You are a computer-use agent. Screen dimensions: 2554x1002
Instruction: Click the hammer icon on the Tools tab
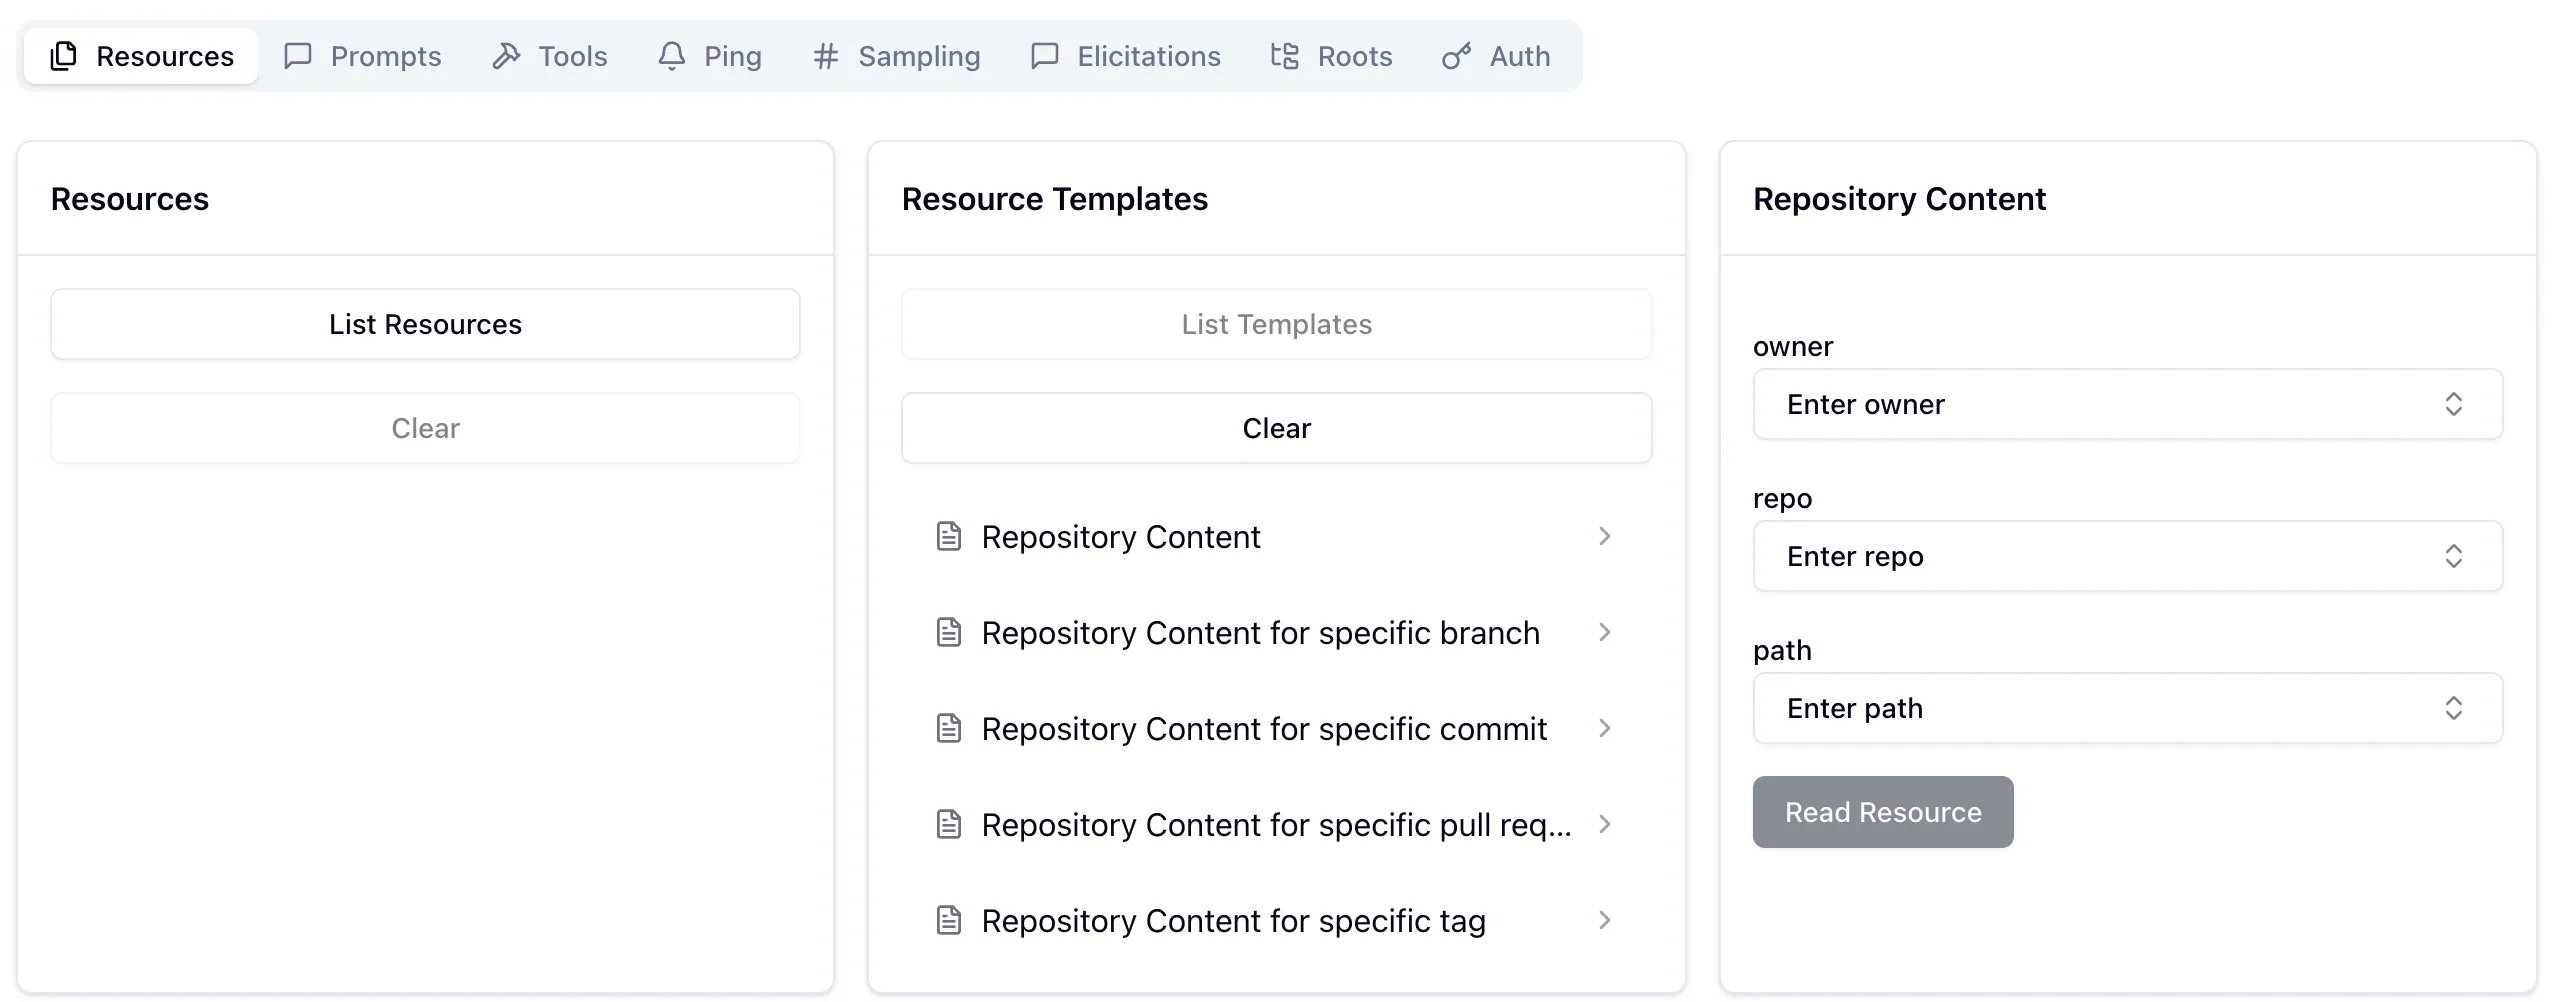pos(506,56)
